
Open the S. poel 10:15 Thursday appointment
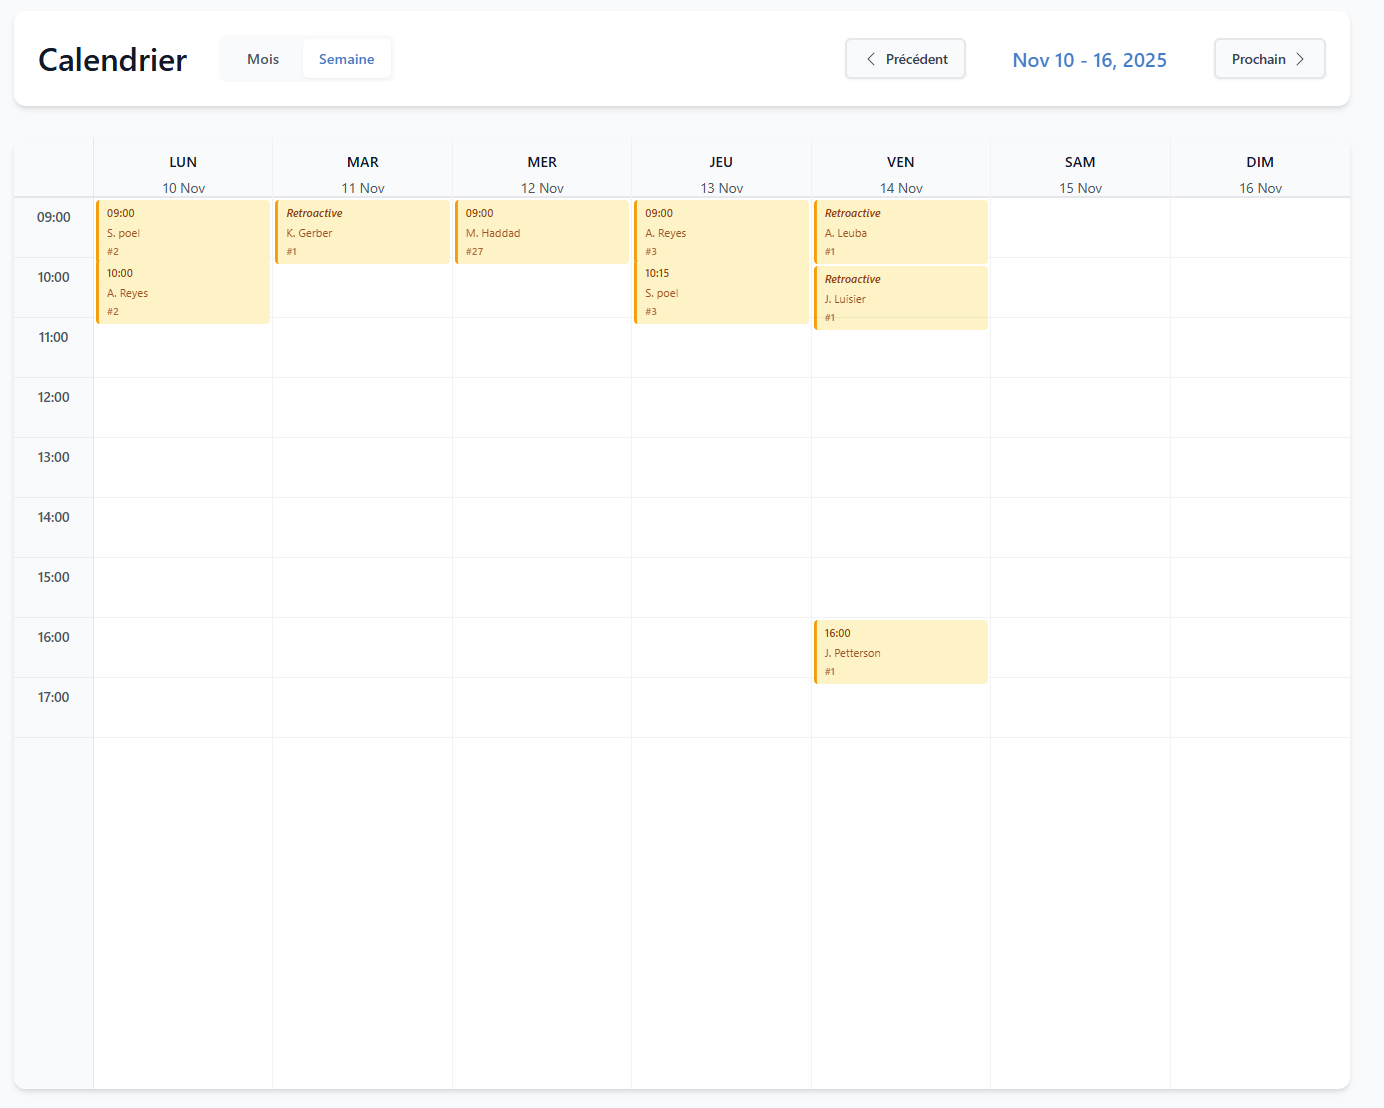(x=721, y=292)
